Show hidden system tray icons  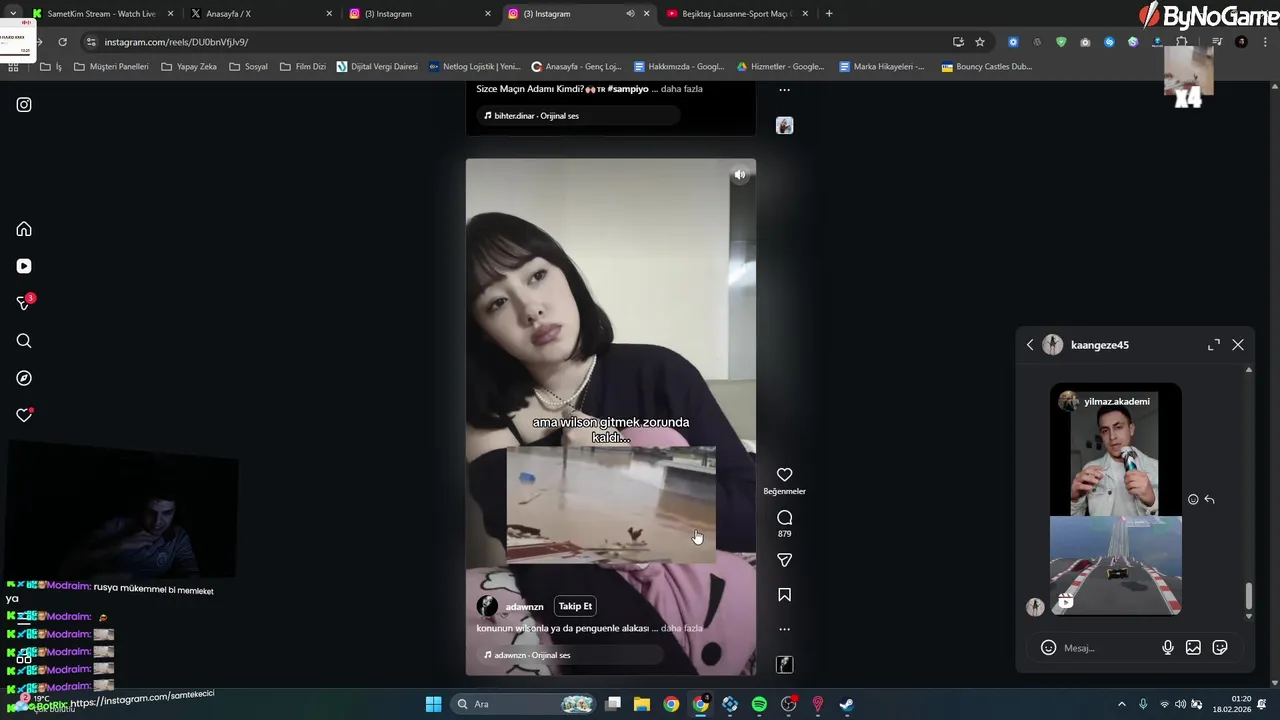click(1121, 704)
